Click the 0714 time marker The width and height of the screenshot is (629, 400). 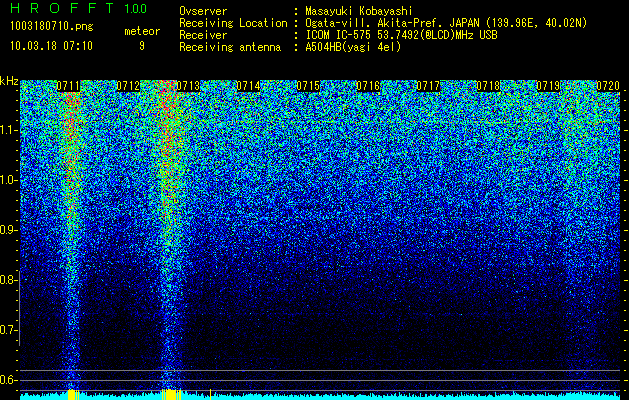click(x=248, y=86)
